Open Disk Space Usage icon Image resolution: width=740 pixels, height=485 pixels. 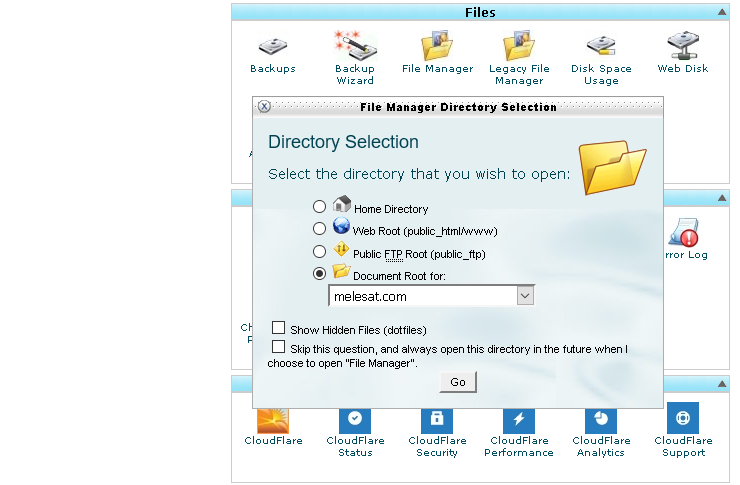[601, 47]
